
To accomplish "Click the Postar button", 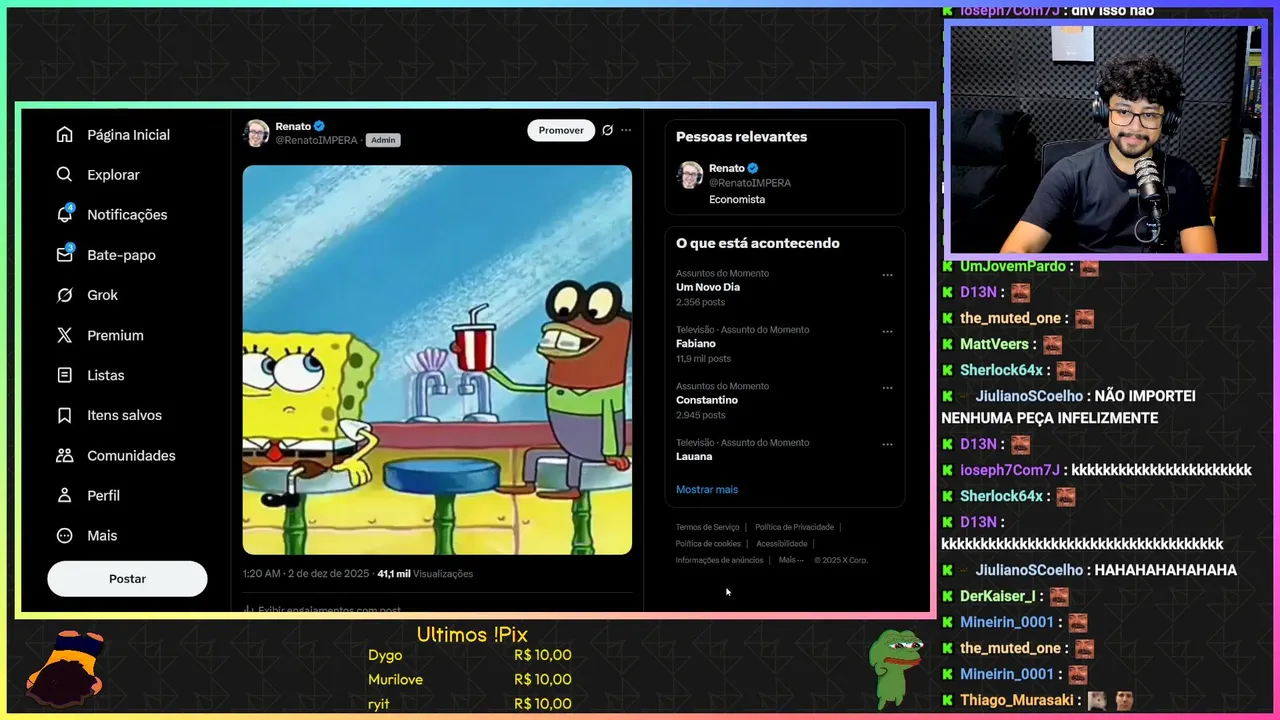I will point(127,579).
